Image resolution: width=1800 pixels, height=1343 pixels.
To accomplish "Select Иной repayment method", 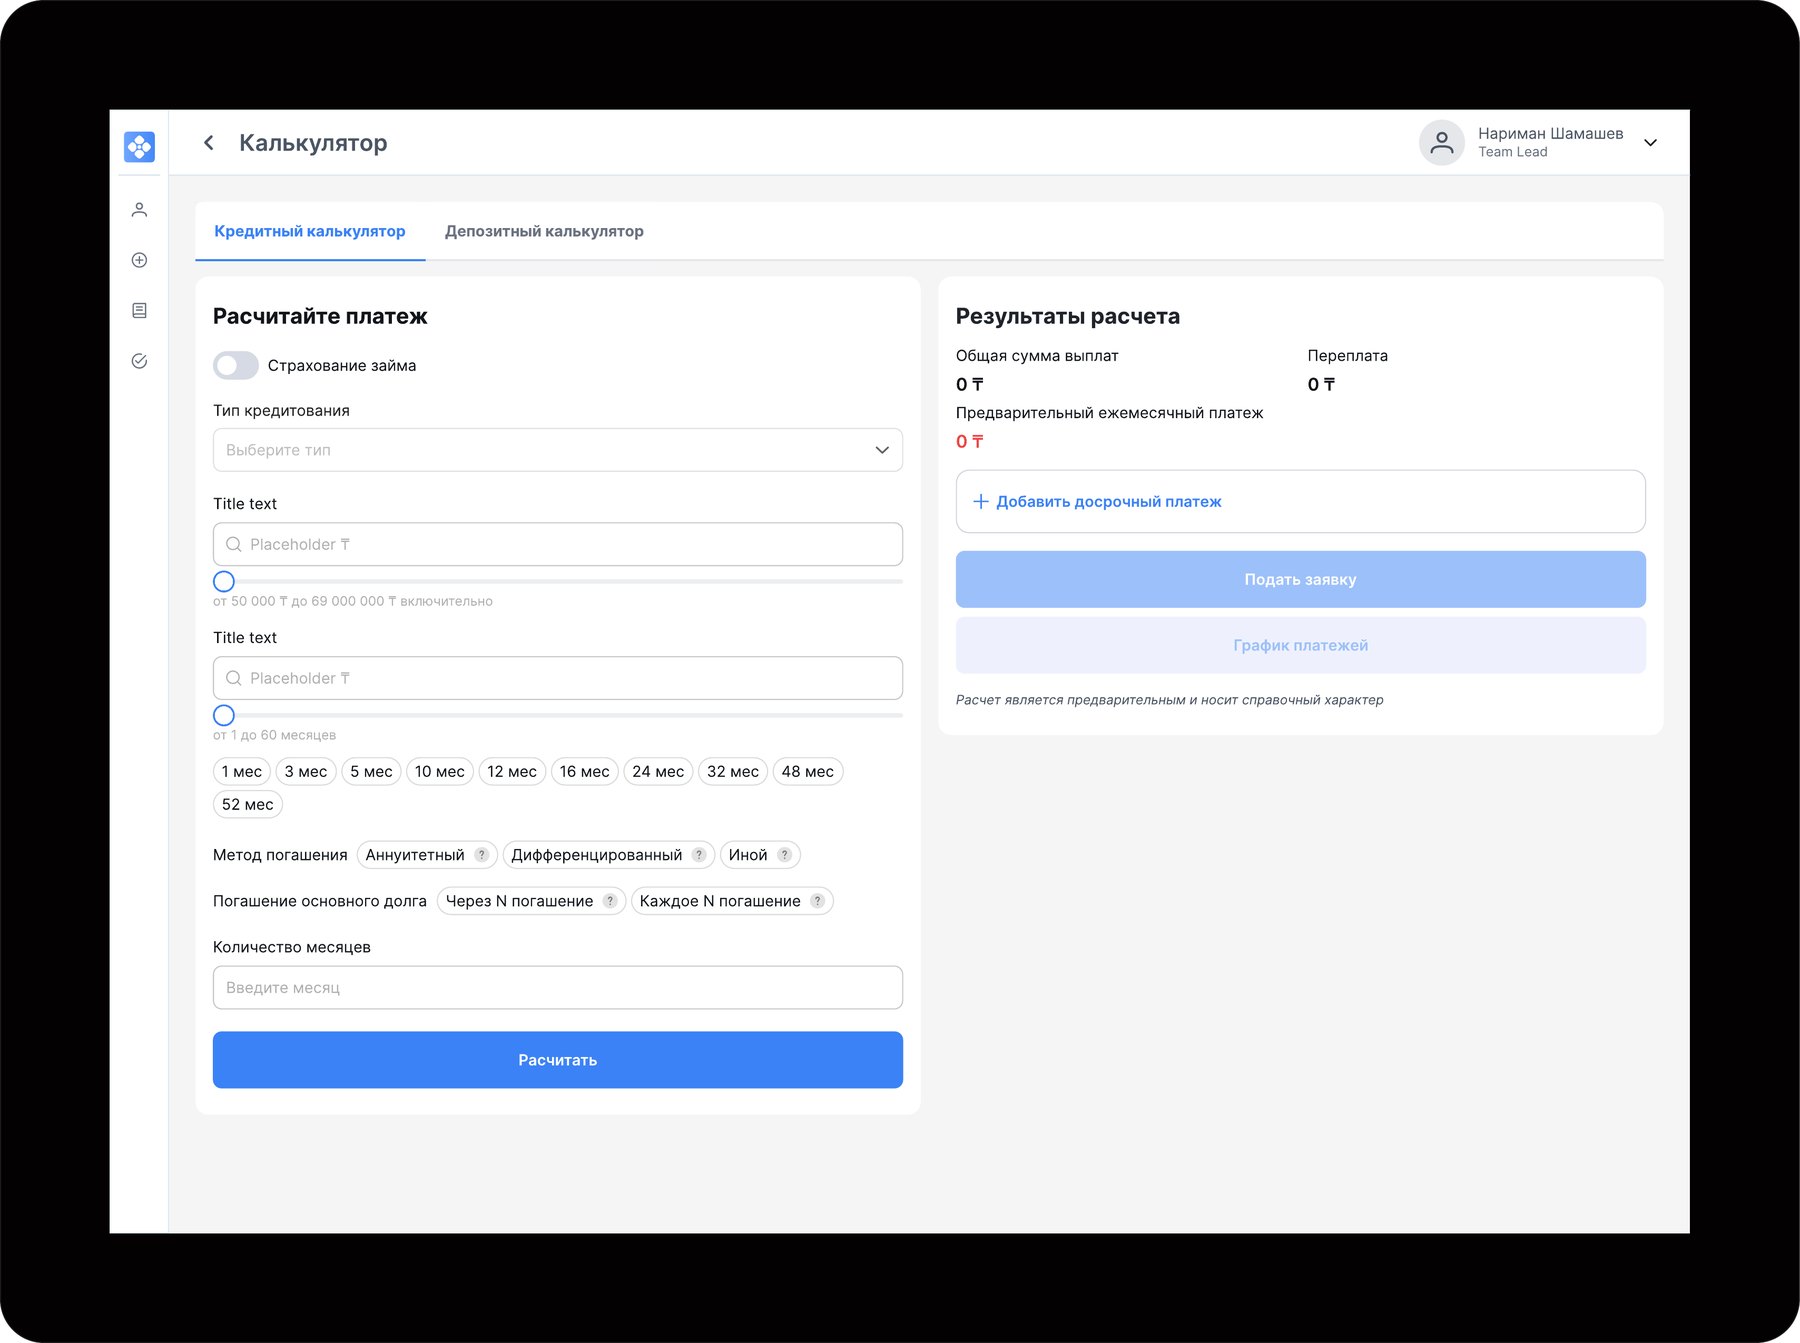I will [x=760, y=855].
